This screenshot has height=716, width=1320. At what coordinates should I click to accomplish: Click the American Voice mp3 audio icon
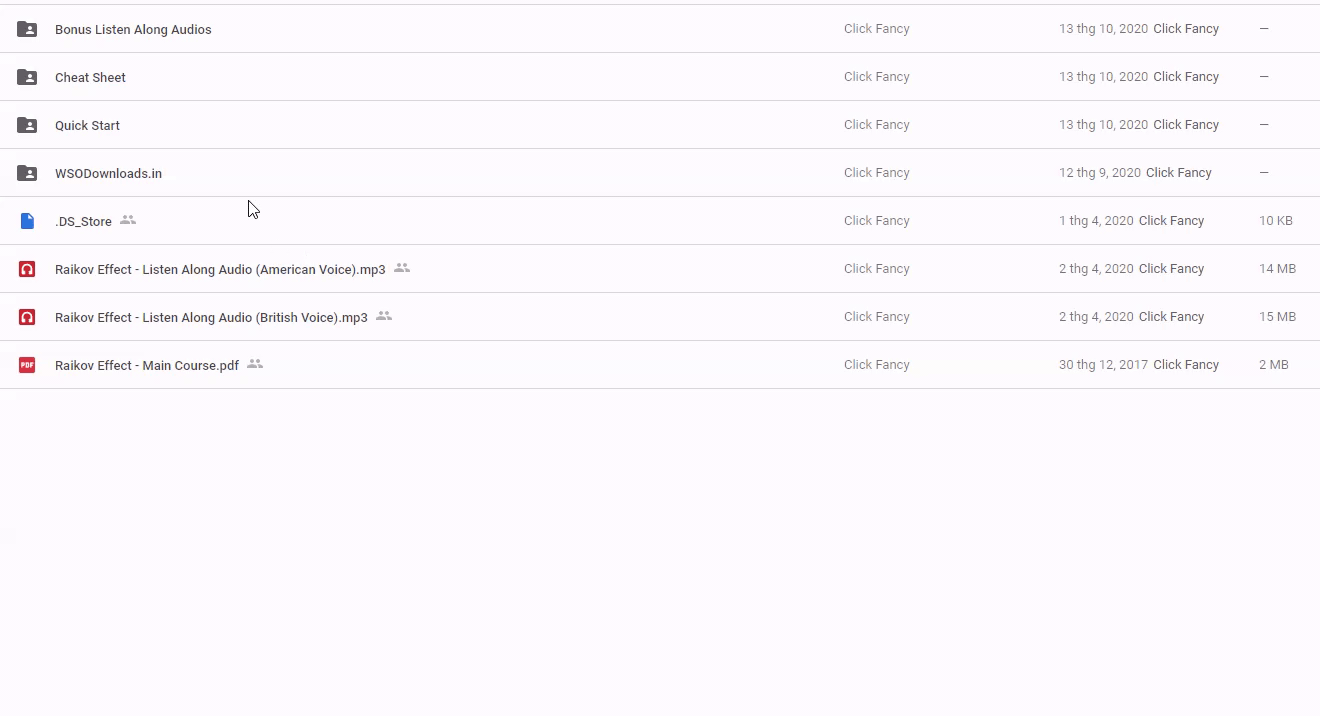[x=27, y=269]
